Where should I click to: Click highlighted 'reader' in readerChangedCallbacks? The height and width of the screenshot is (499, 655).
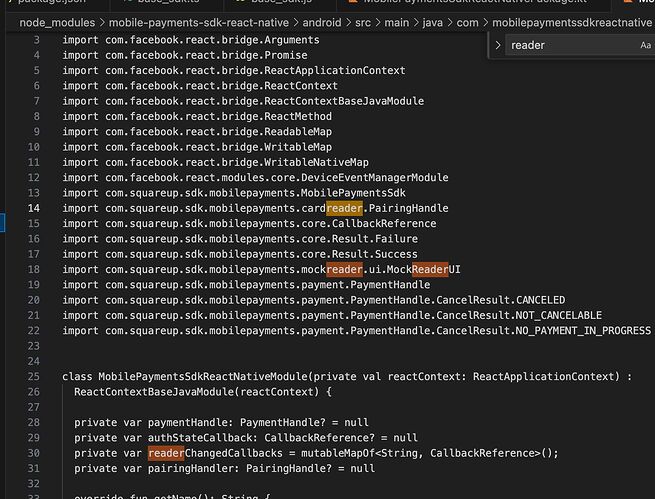(x=166, y=453)
